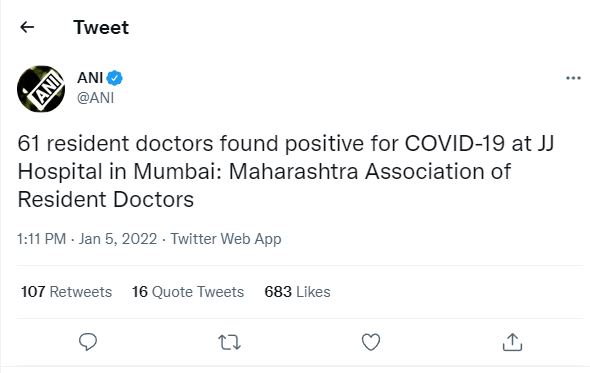Open the ANI display name link
The image size is (590, 373).
[90, 78]
